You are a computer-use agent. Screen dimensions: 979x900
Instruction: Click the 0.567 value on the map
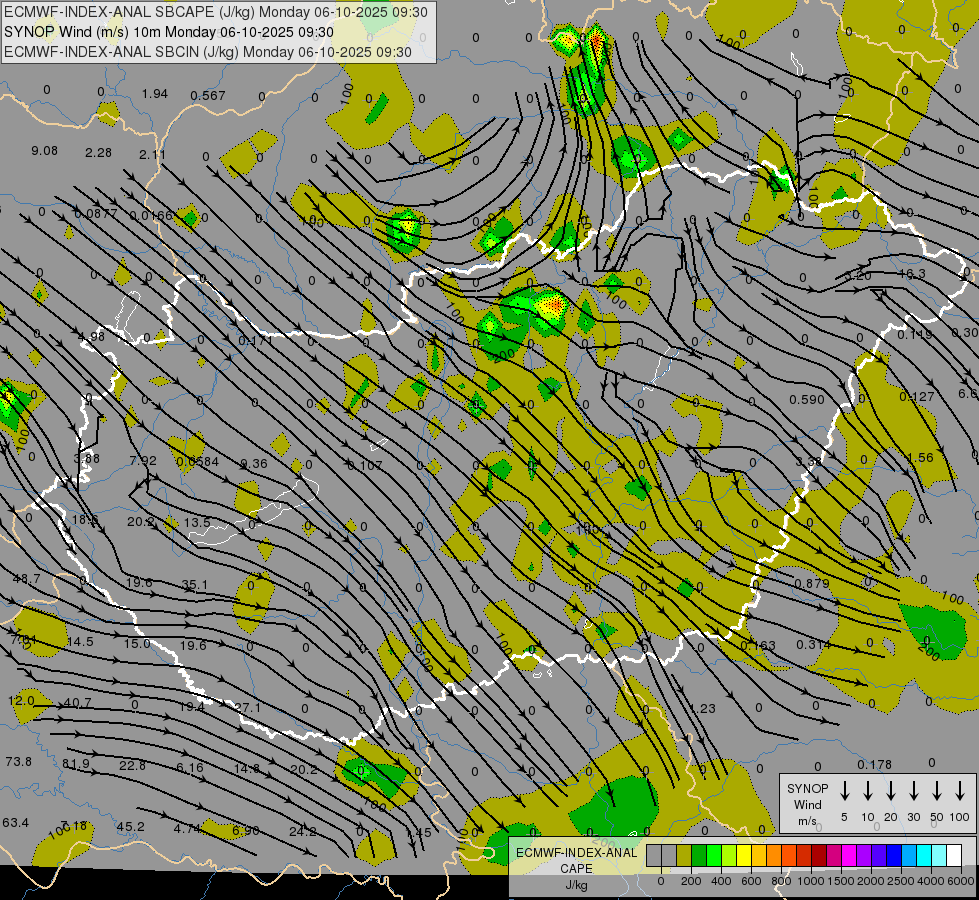click(208, 95)
